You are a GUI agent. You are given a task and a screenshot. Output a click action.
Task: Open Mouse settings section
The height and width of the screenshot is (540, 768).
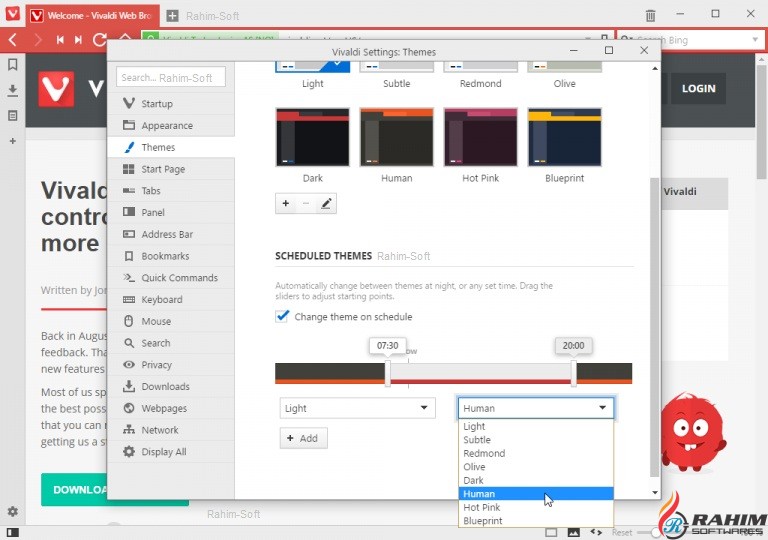coord(171,321)
